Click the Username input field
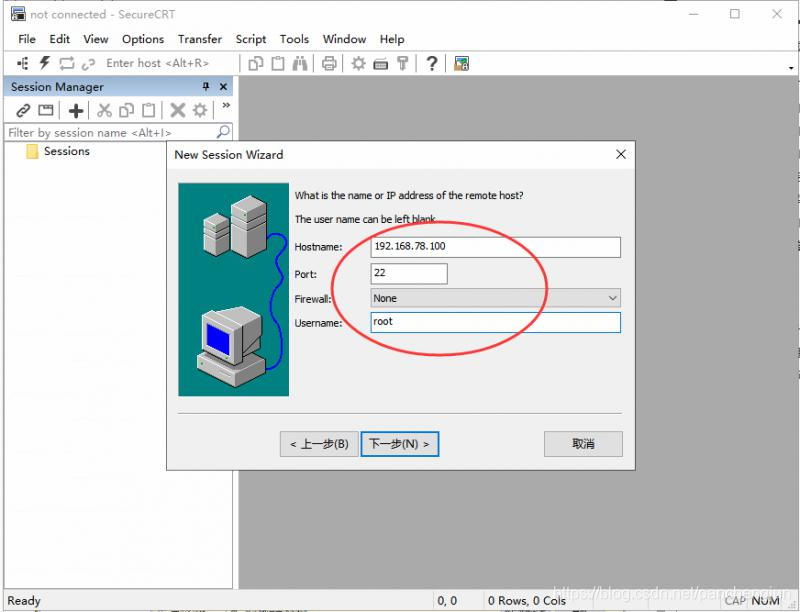Viewport: 800px width, 612px height. tap(495, 322)
